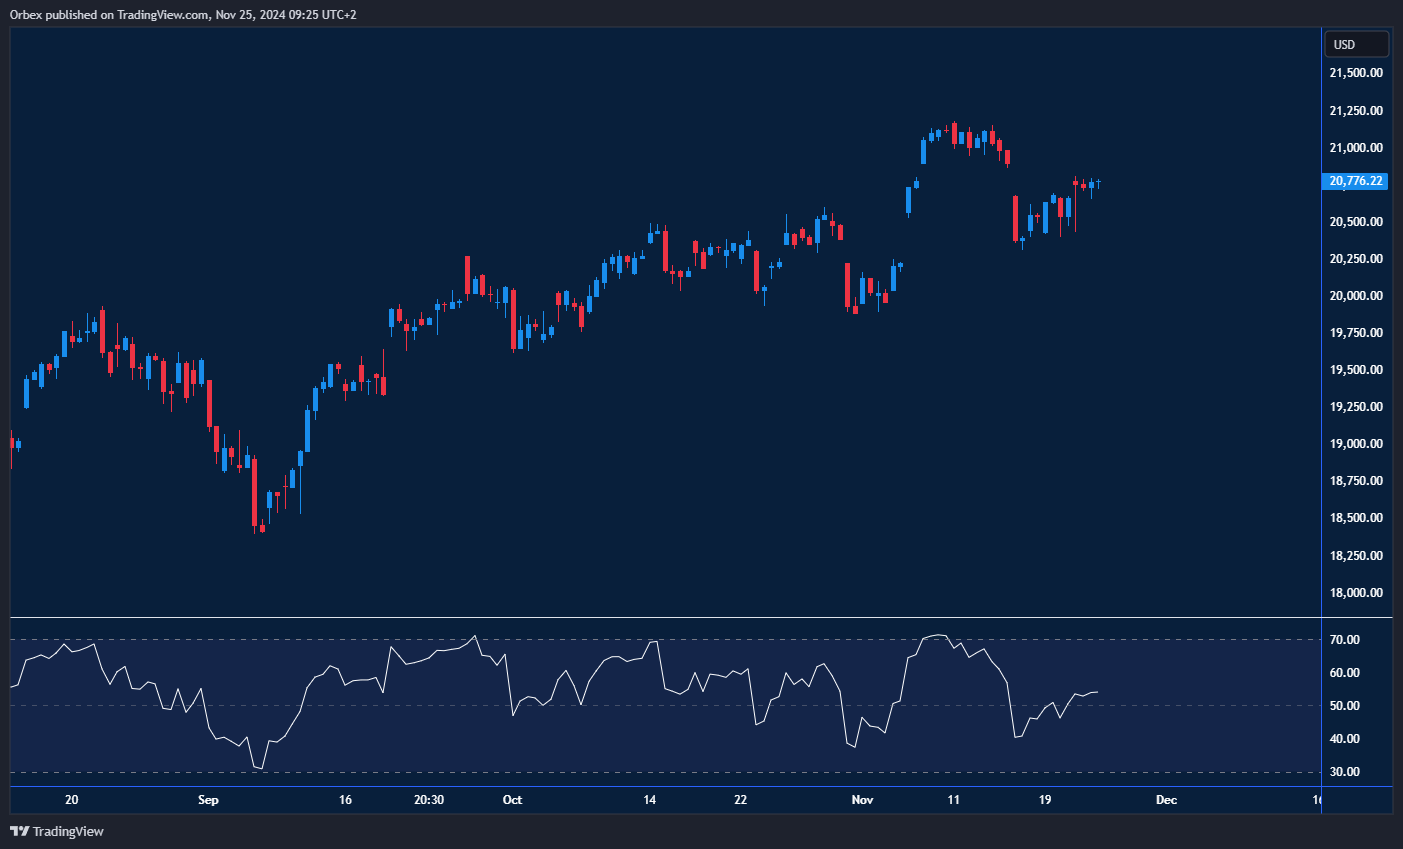Select the Oct label on time axis

[x=512, y=800]
